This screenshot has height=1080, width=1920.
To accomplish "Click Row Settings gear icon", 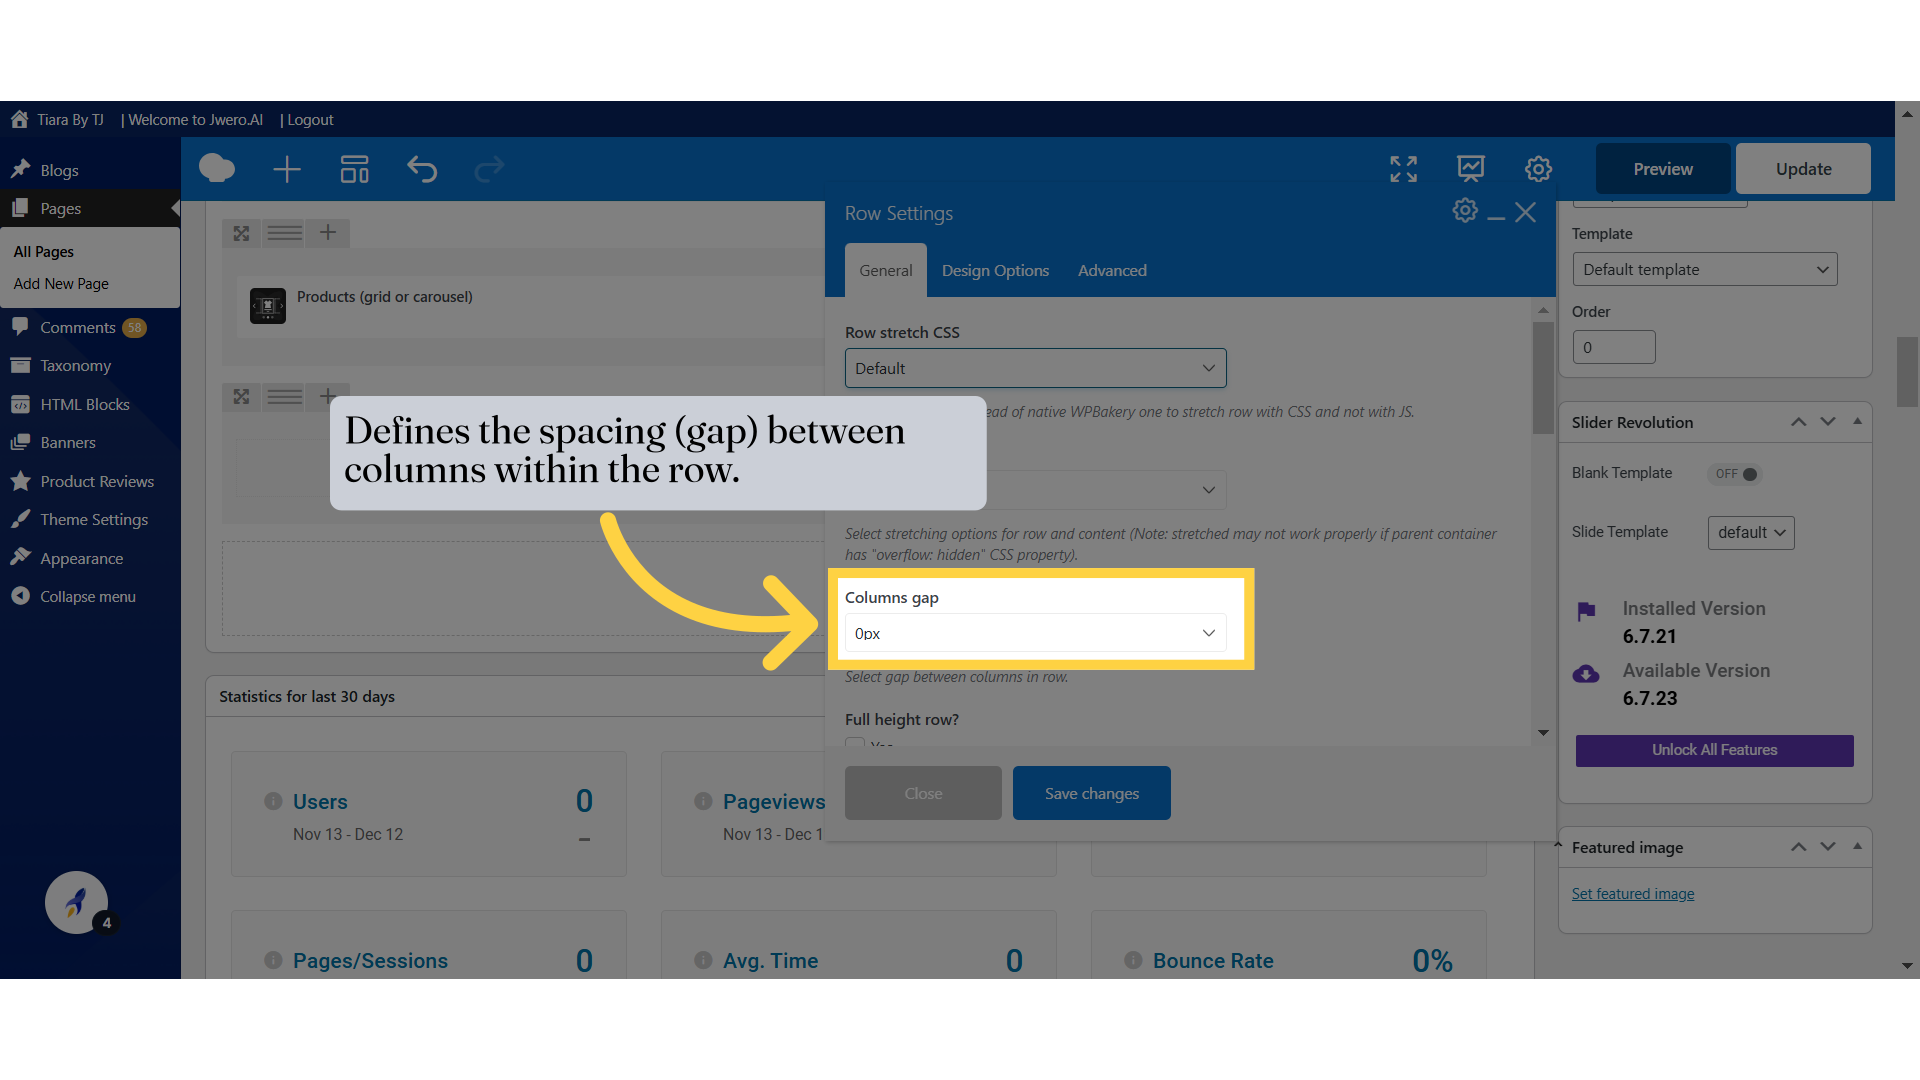I will [1465, 211].
